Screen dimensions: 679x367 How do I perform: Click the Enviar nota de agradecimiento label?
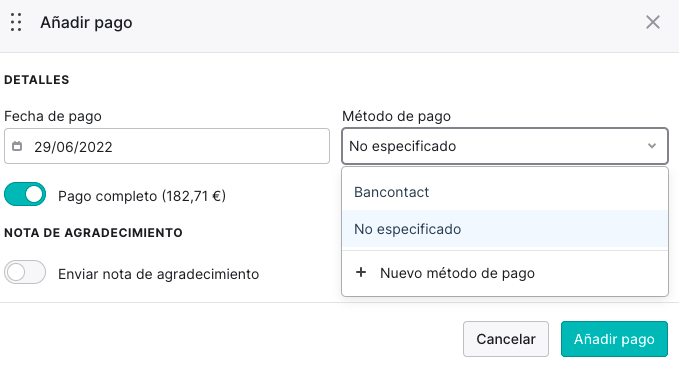158,274
